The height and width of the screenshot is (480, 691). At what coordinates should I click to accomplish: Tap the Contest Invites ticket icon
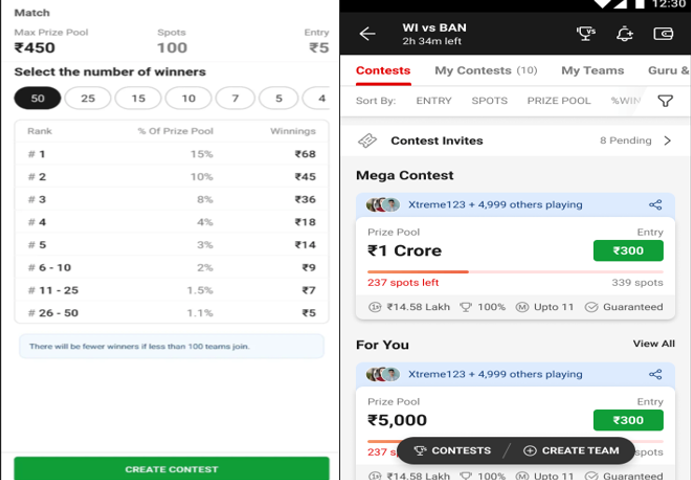pyautogui.click(x=368, y=141)
